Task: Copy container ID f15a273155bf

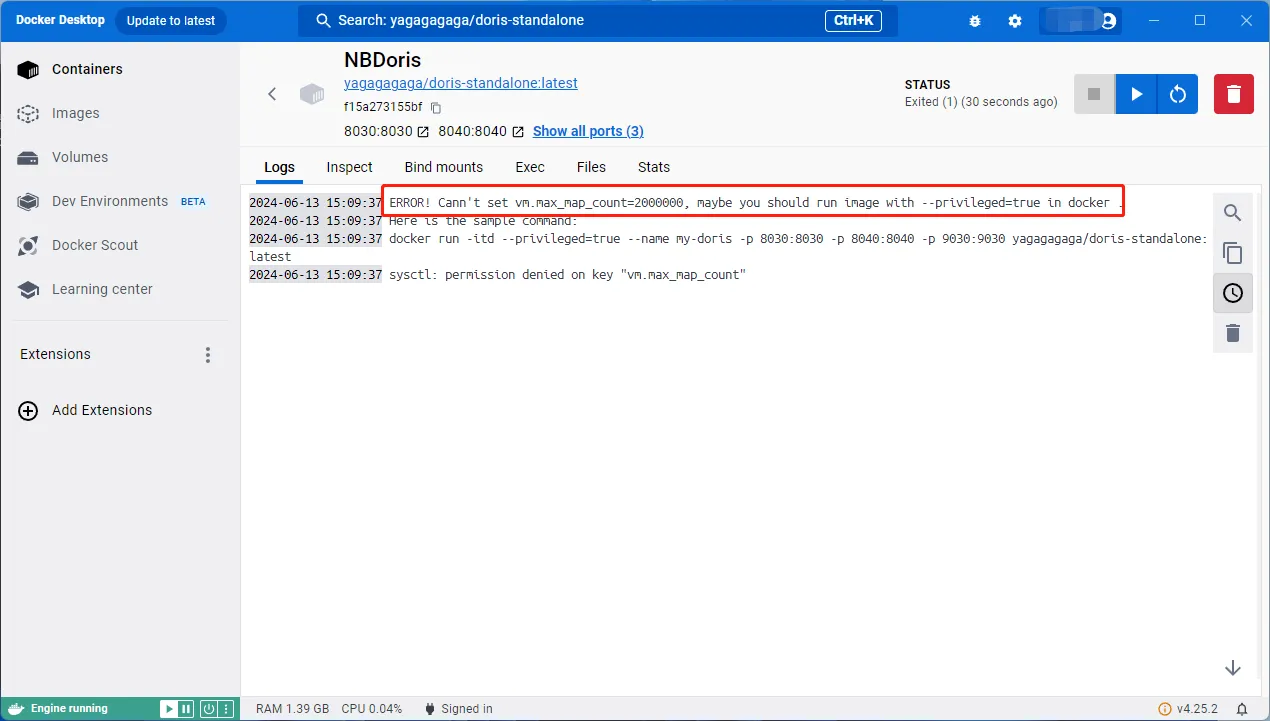Action: click(436, 107)
